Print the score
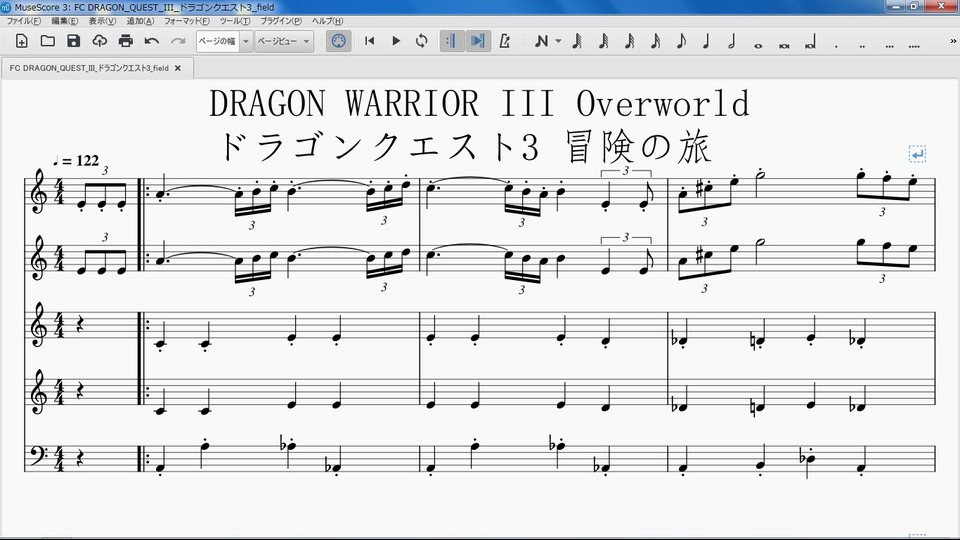The width and height of the screenshot is (960, 540). (x=126, y=41)
